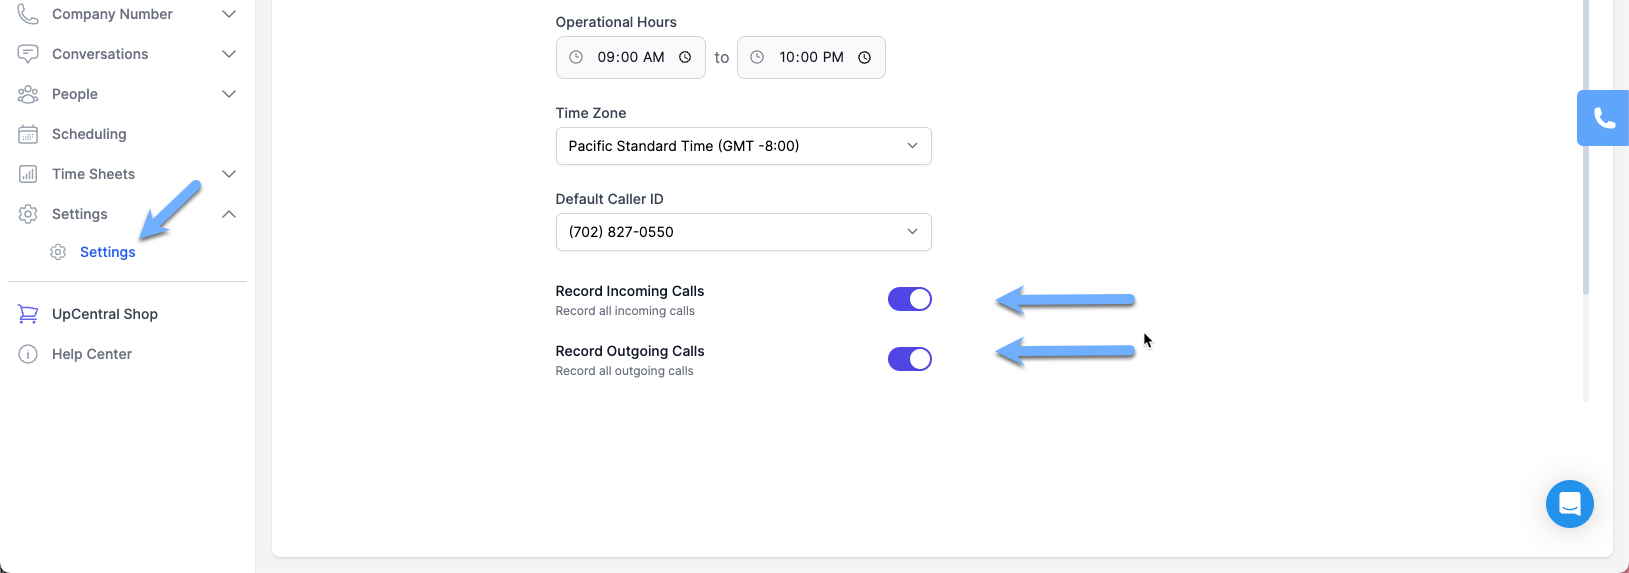The width and height of the screenshot is (1629, 573).
Task: Expand the Company Number menu chevron
Action: click(x=229, y=14)
